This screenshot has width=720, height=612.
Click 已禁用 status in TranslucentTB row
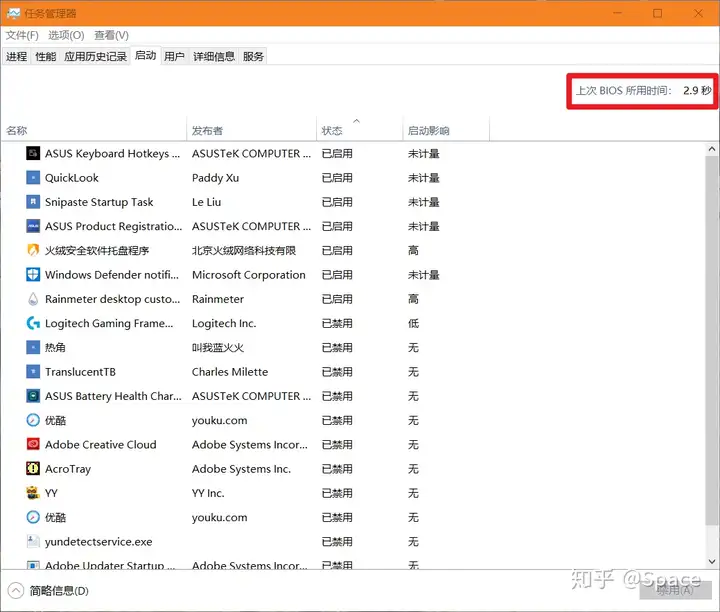337,372
